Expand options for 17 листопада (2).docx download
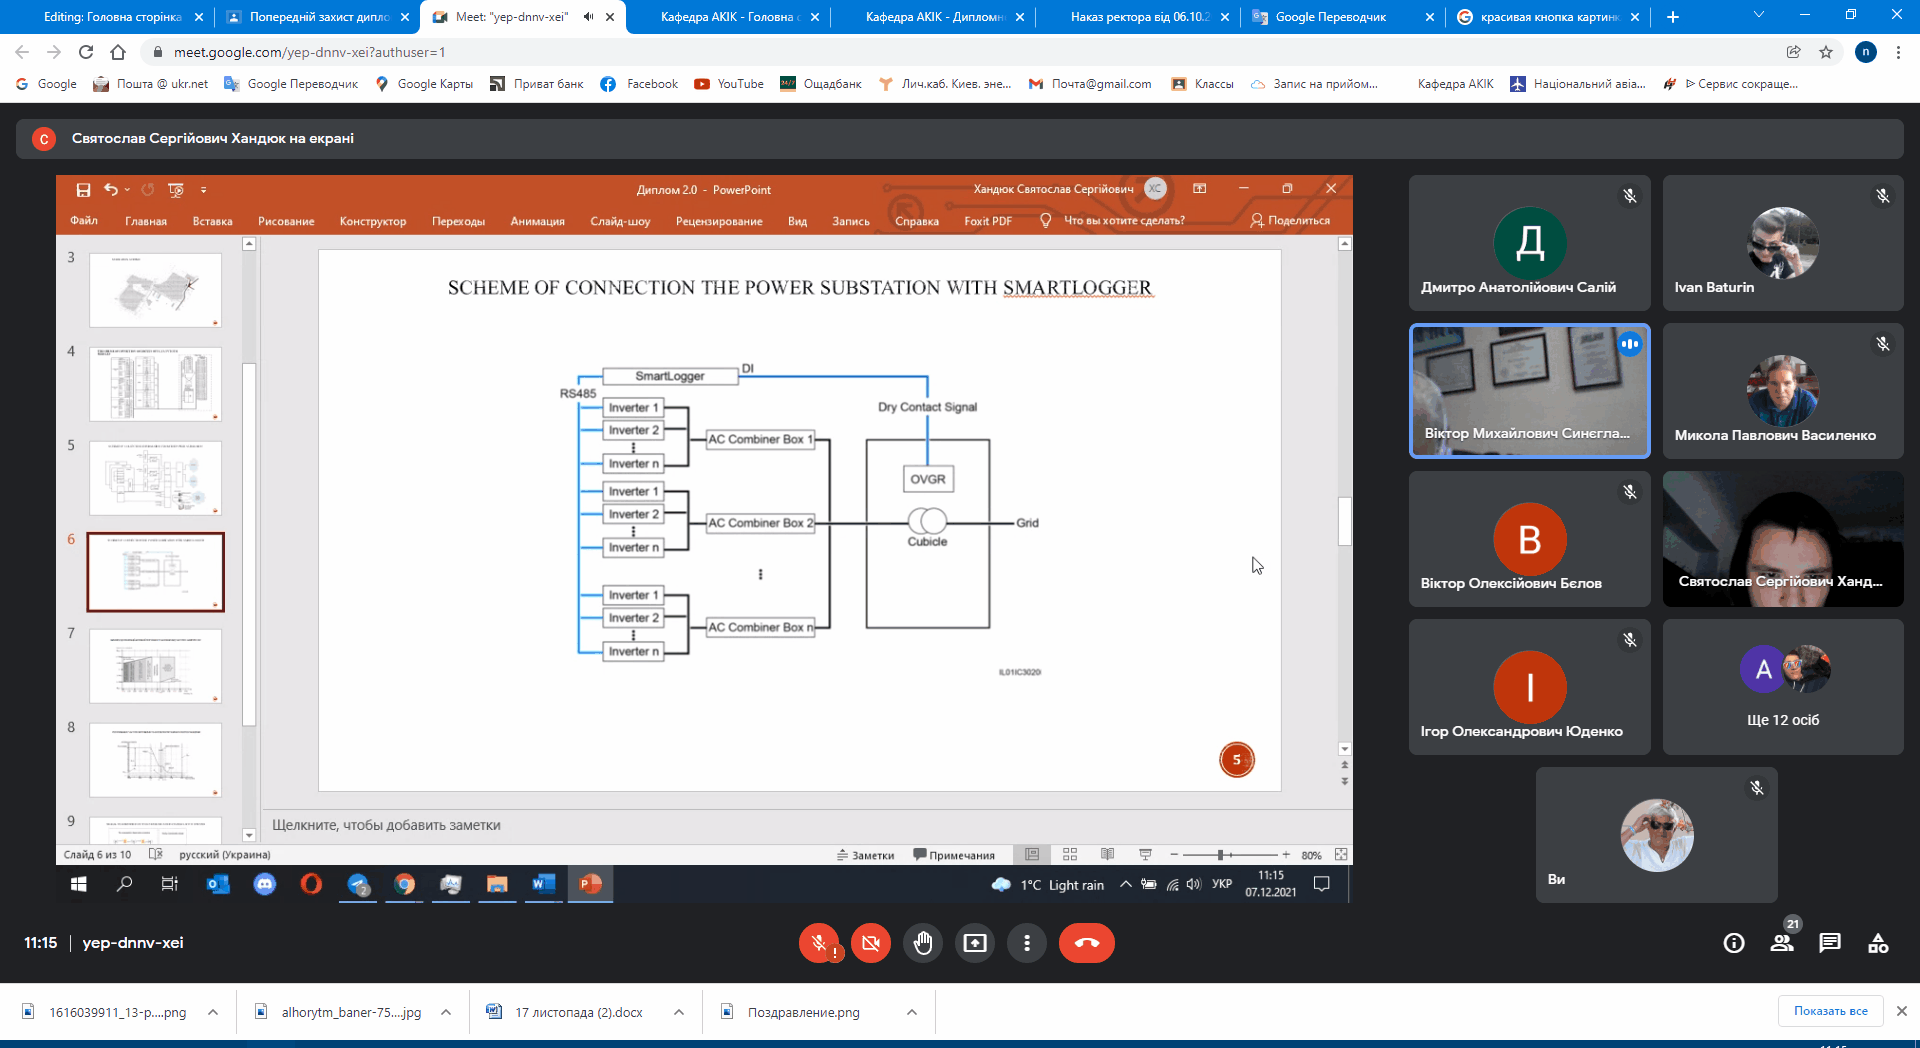Screen dimensions: 1920x1048 pyautogui.click(x=679, y=1012)
